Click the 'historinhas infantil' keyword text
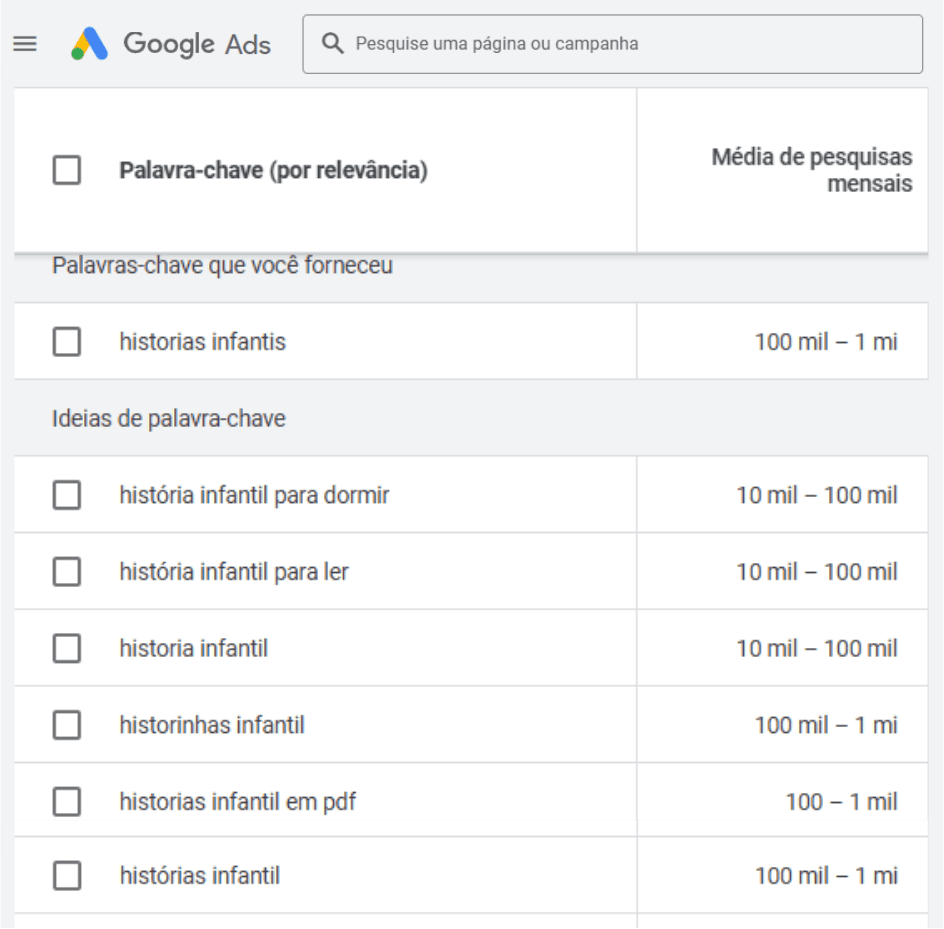944x929 pixels. click(x=212, y=725)
